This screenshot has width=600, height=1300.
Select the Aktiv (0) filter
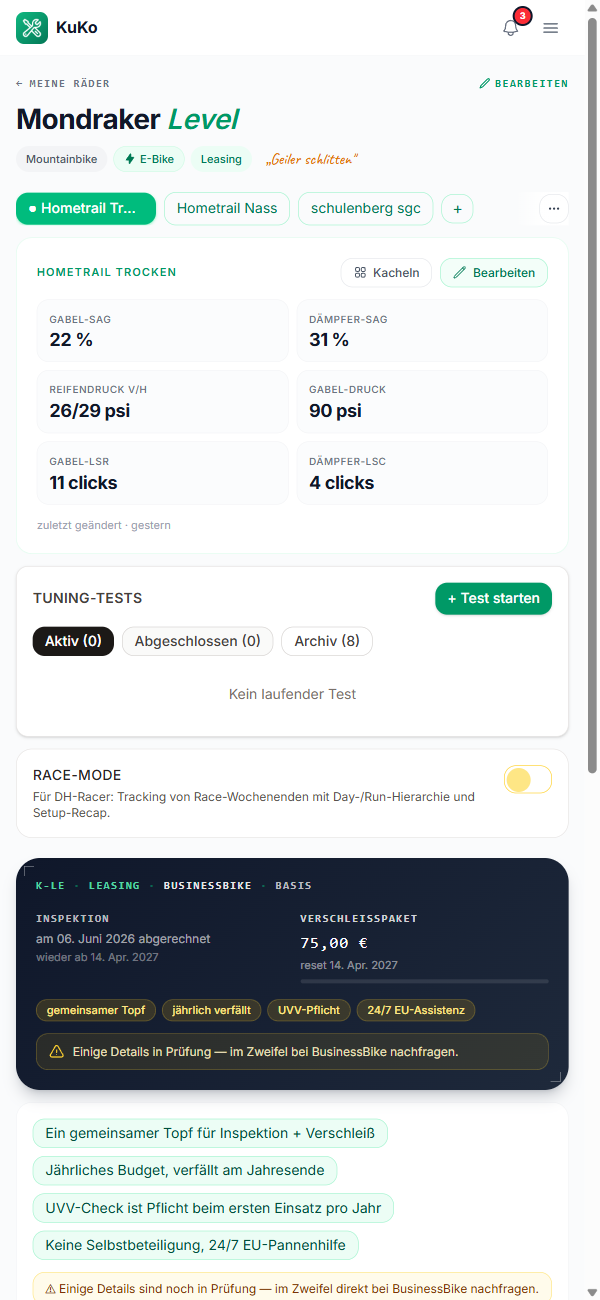point(73,641)
